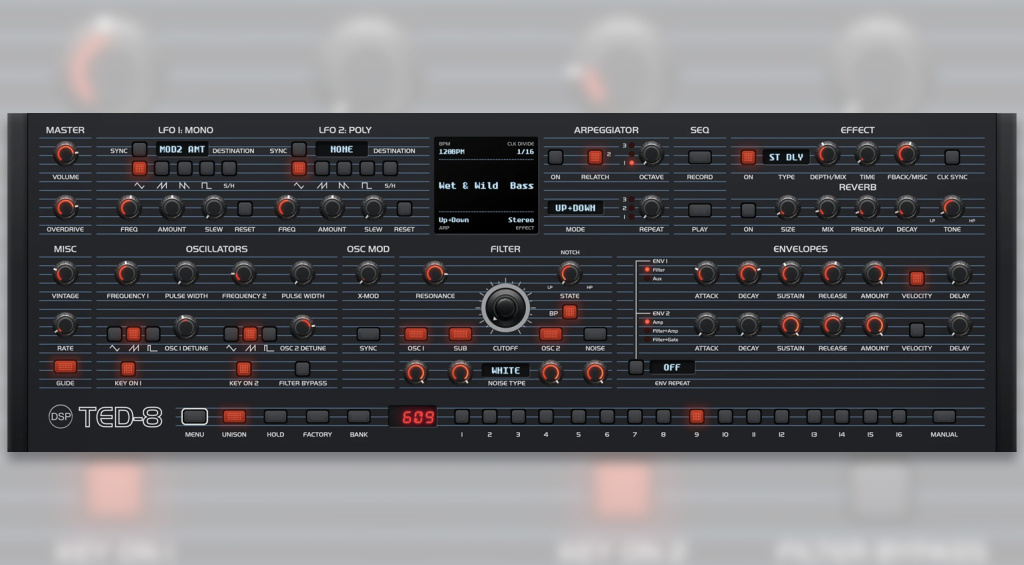Click the X-Mod knob

point(368,273)
